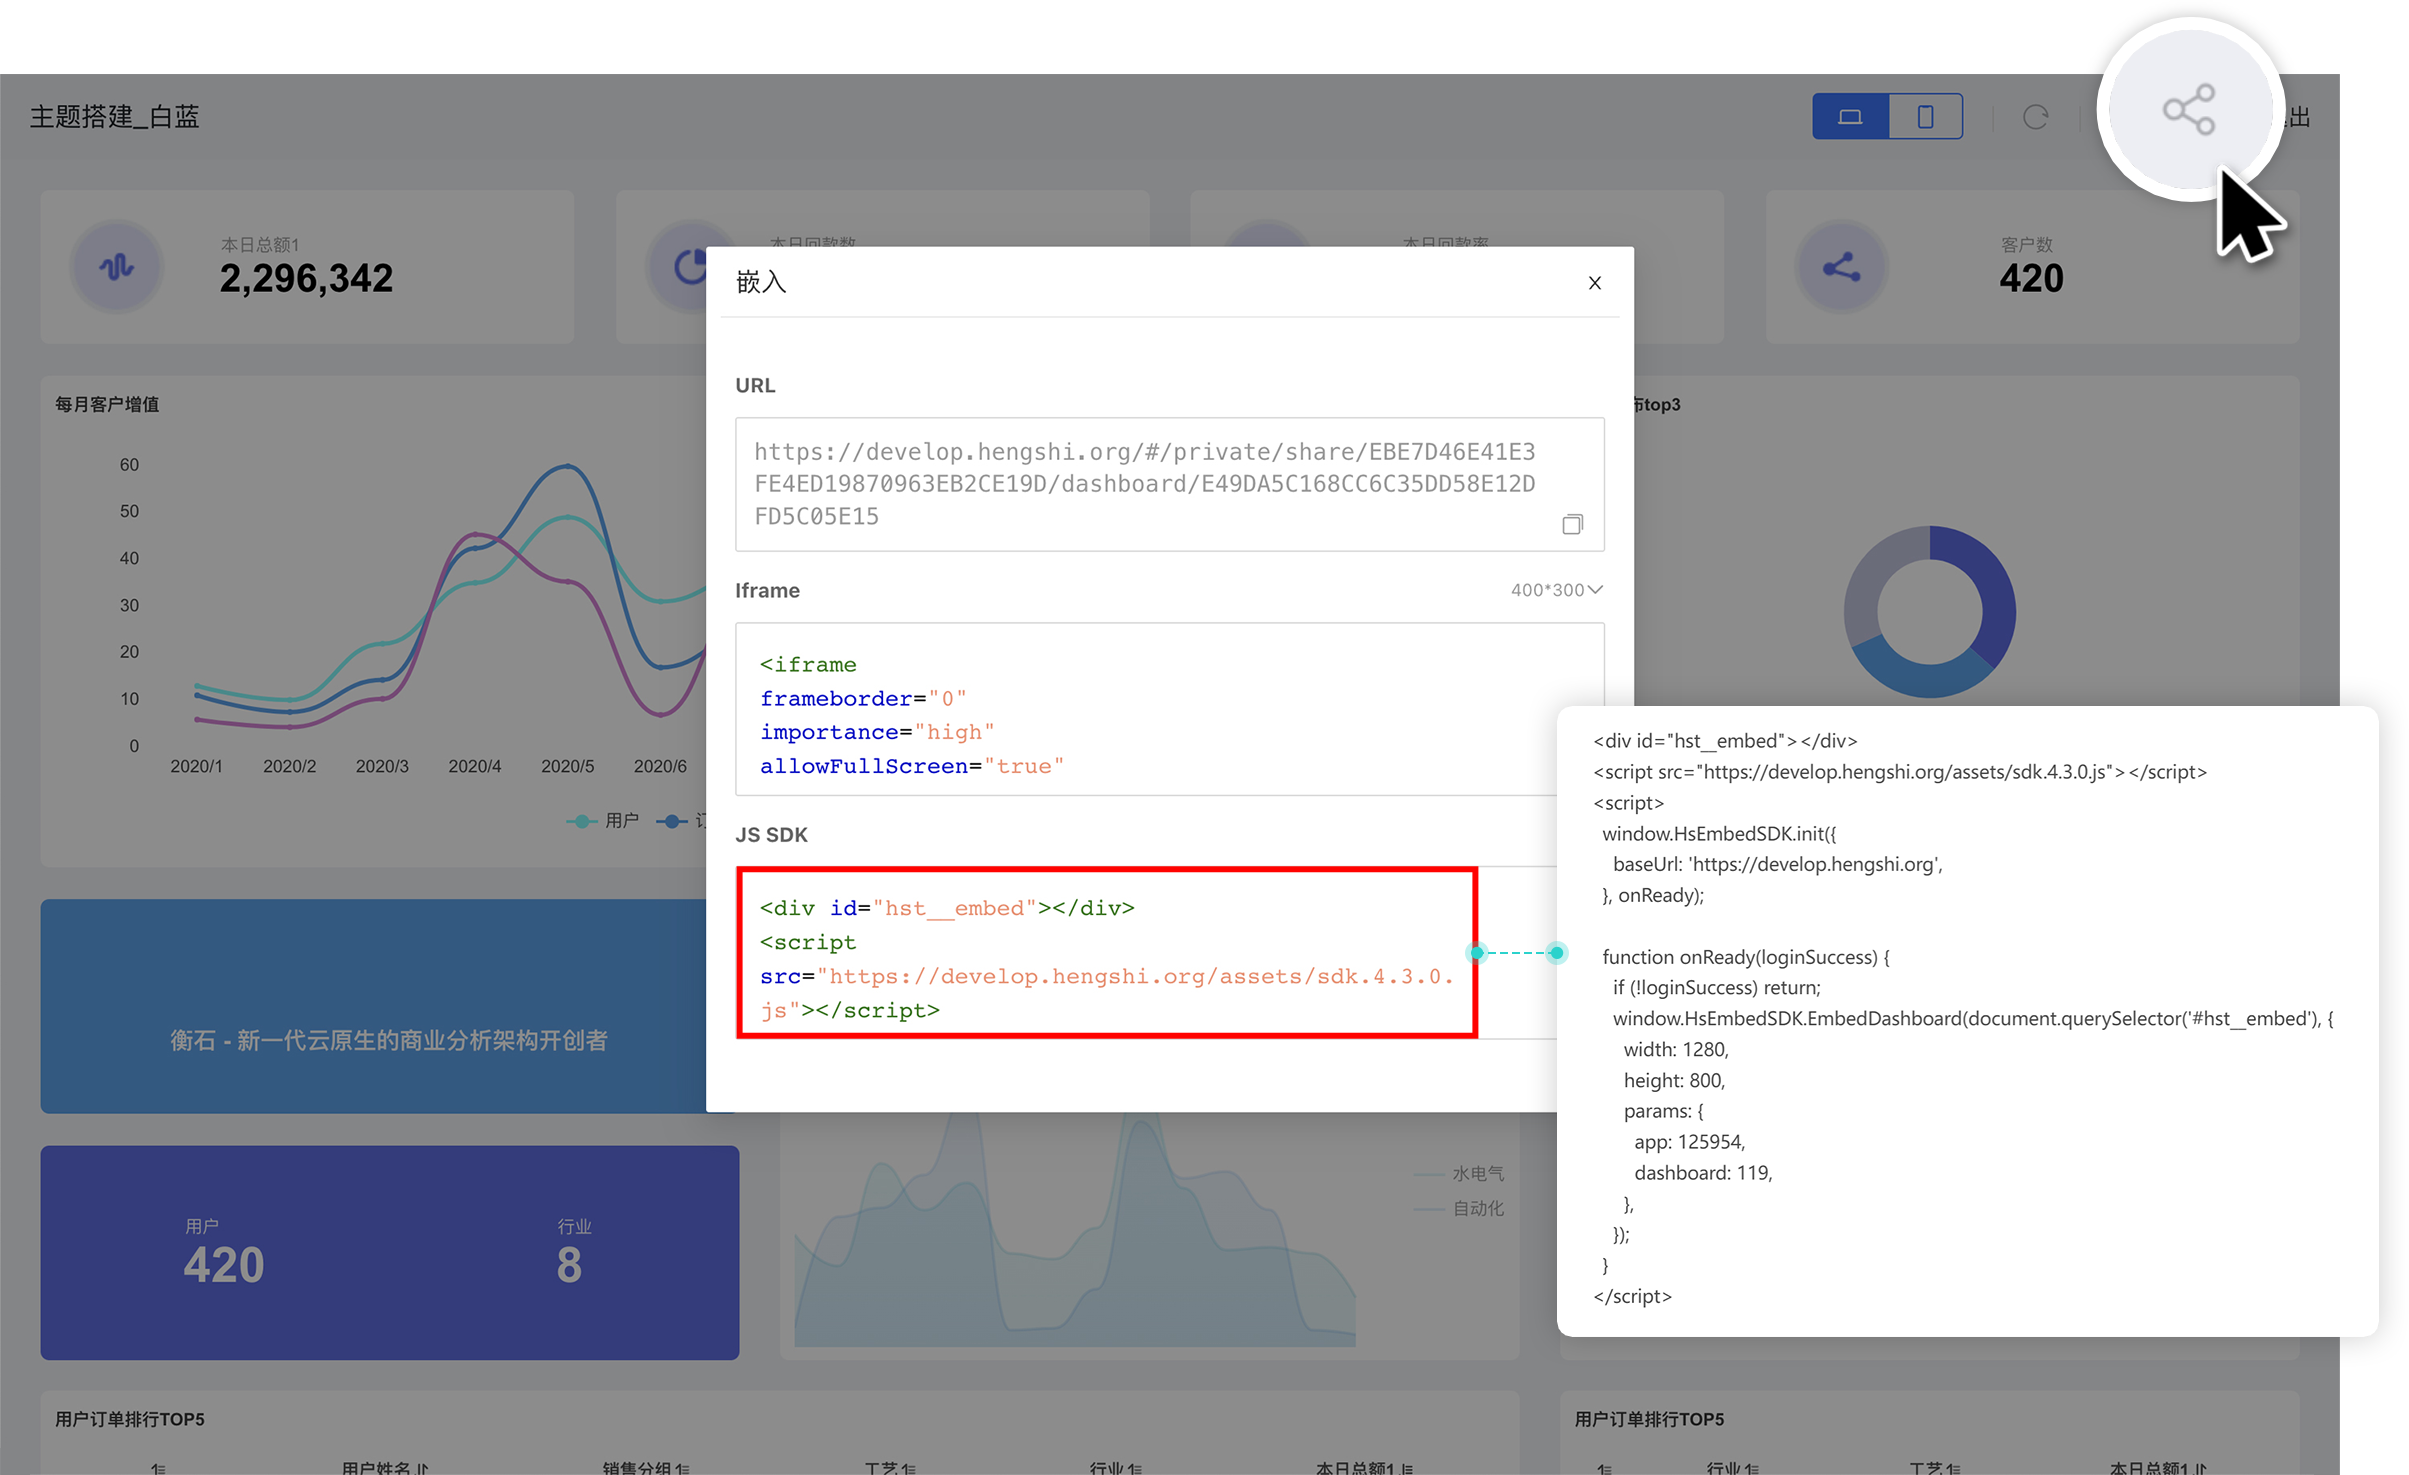Click the 用户 420 value in purple card
This screenshot has height=1475, width=2409.
tap(223, 1265)
